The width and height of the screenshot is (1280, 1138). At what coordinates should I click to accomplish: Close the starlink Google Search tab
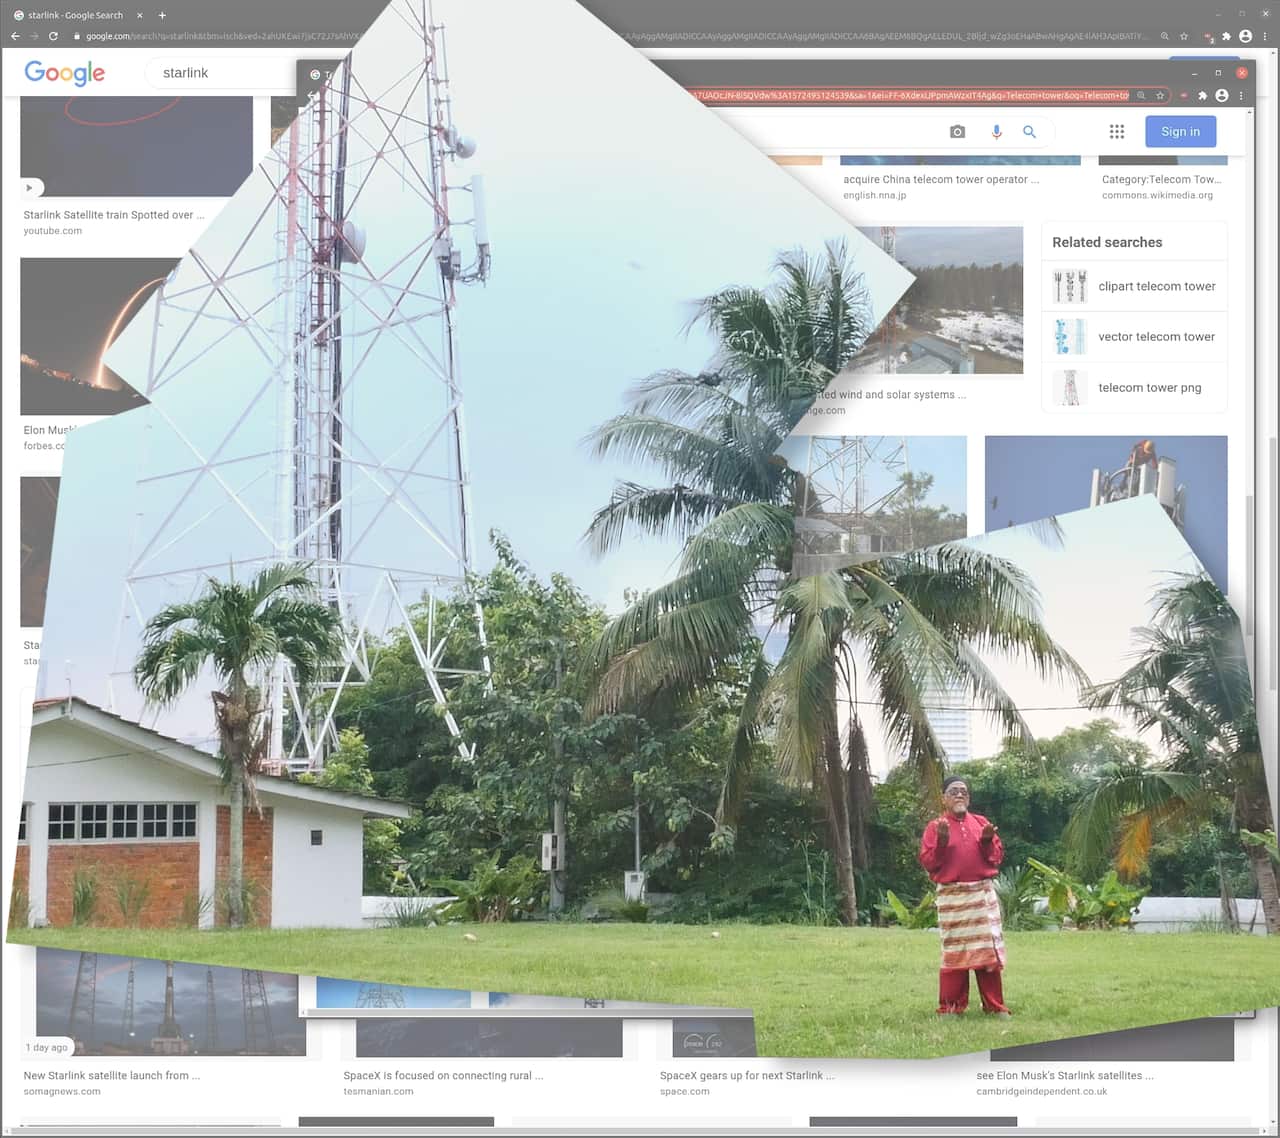coord(139,15)
